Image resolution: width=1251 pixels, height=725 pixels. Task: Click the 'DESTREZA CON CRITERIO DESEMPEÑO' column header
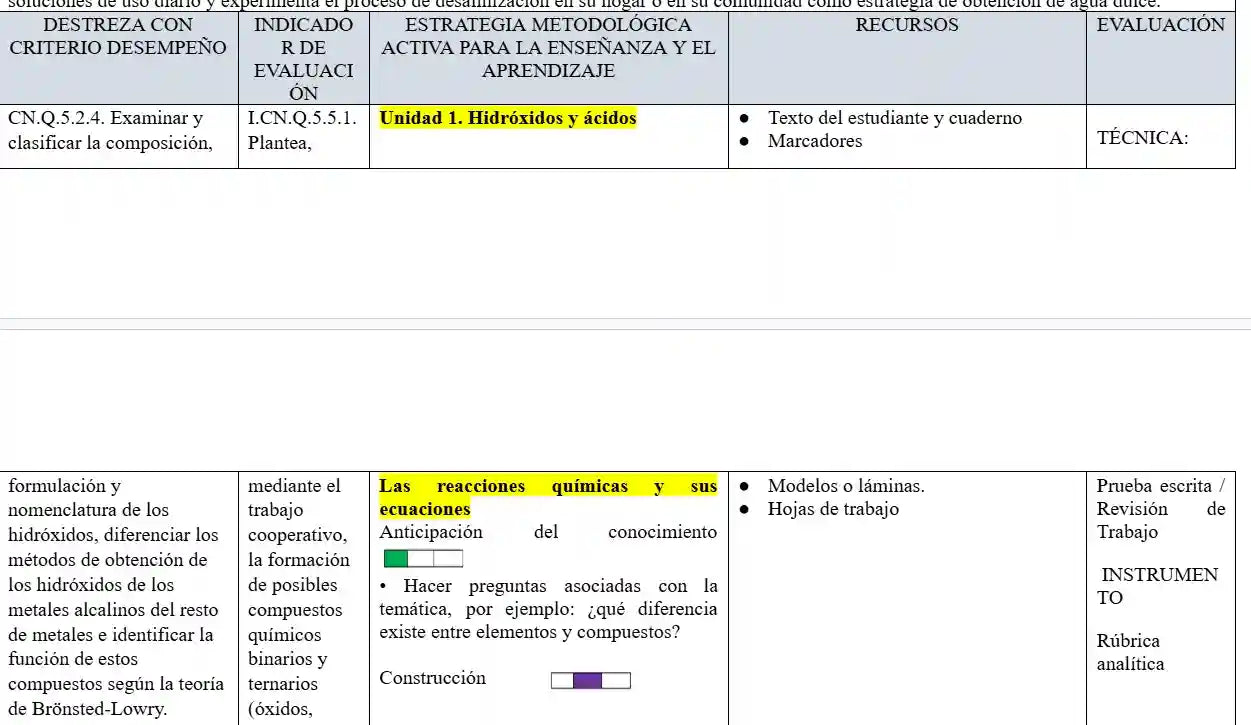(x=118, y=36)
